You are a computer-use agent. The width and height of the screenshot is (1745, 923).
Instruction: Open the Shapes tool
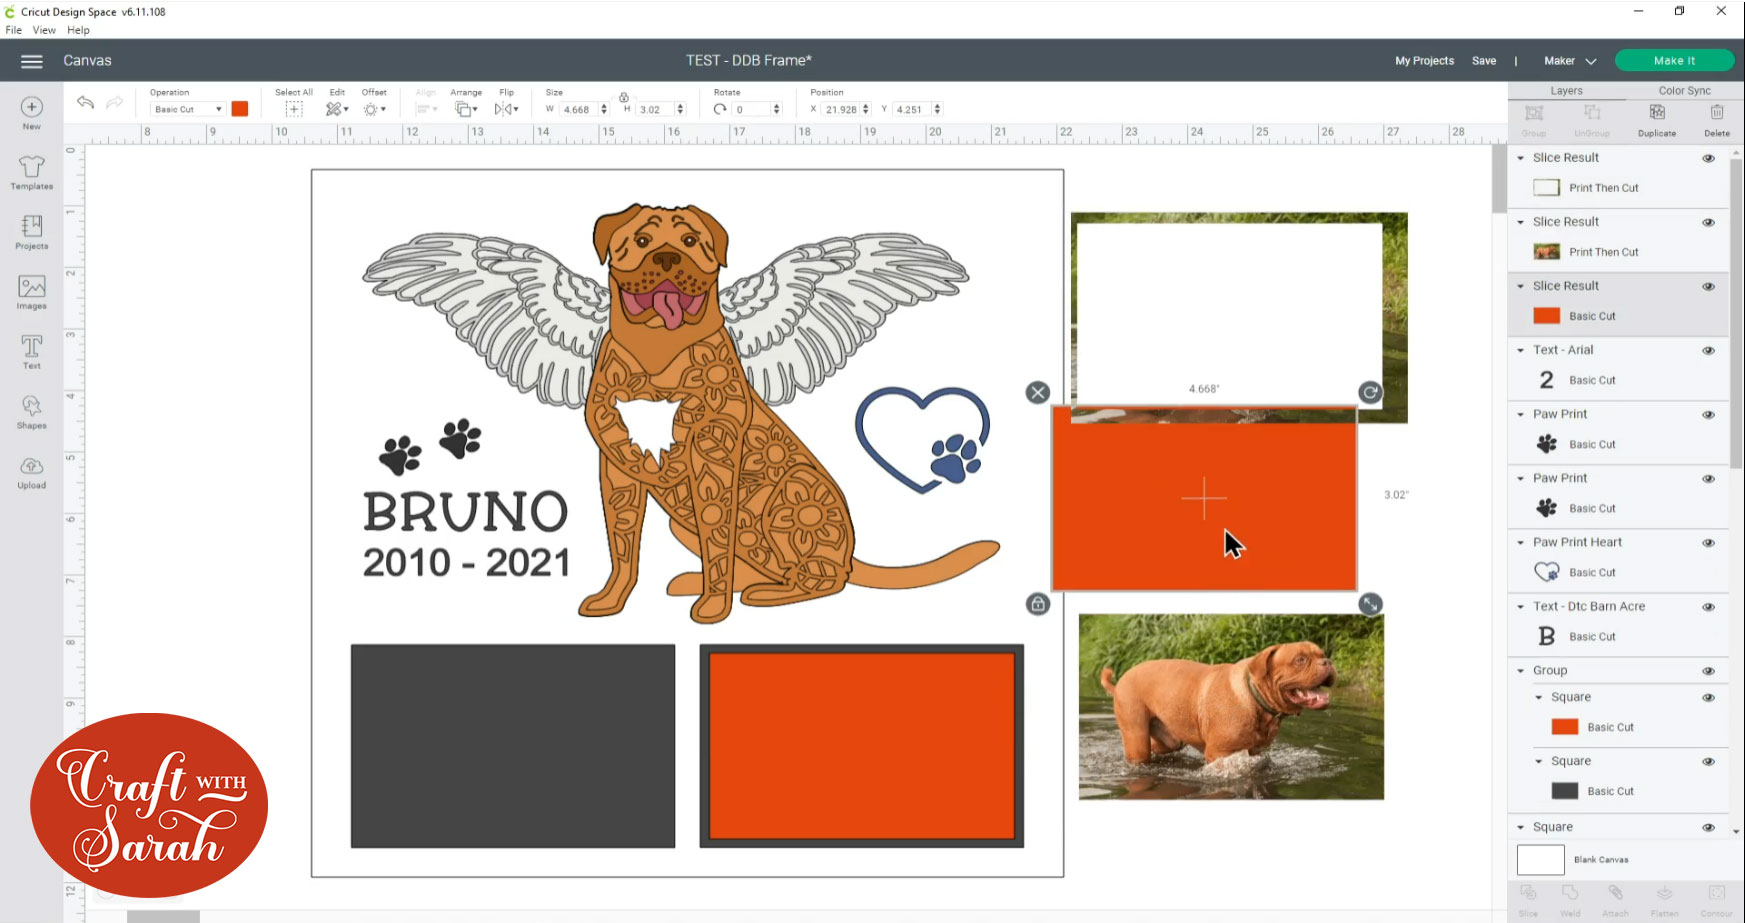click(x=32, y=411)
